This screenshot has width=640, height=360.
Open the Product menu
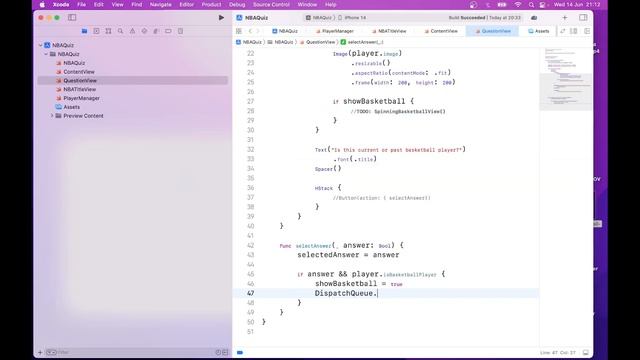211,4
